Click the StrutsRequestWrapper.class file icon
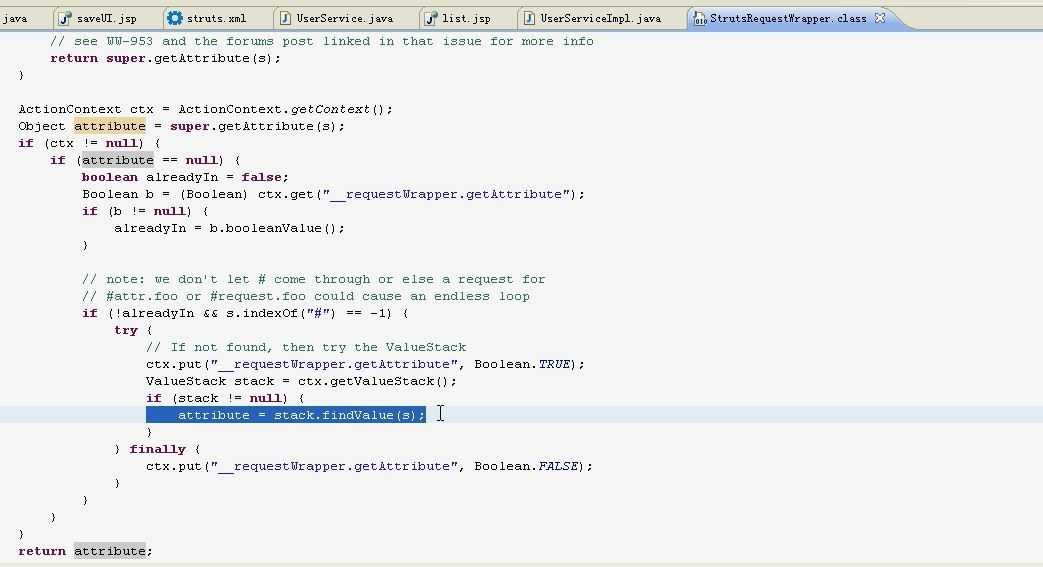Viewport: 1043px width, 567px height. [x=700, y=19]
